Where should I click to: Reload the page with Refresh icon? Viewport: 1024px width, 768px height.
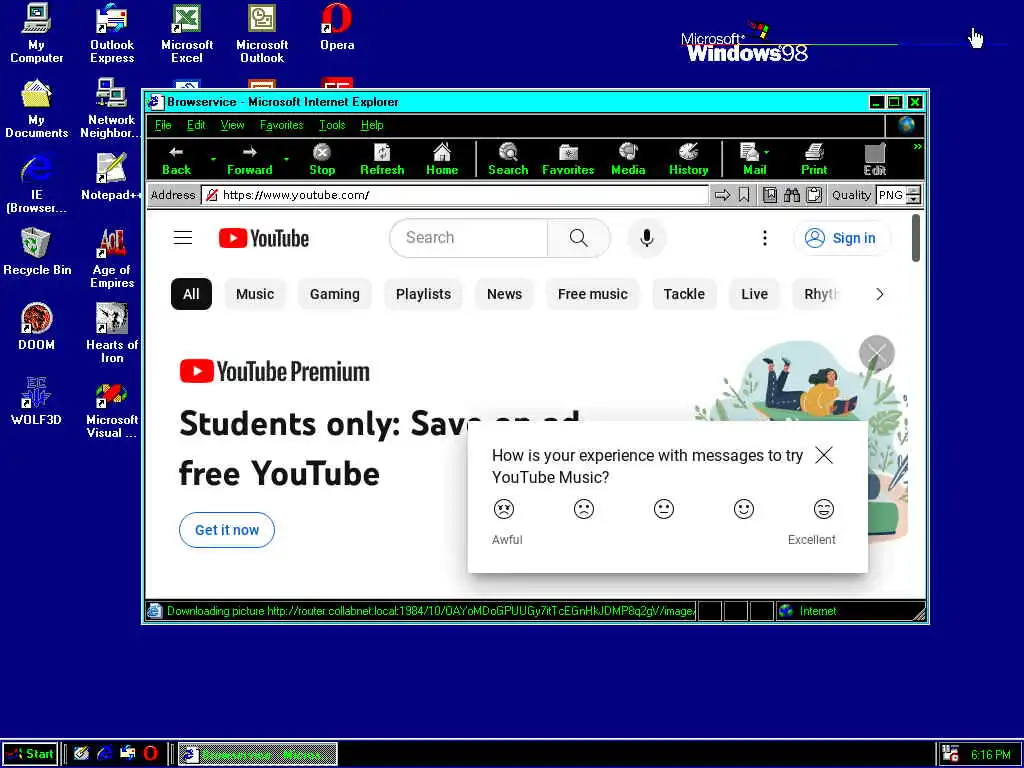click(x=382, y=160)
